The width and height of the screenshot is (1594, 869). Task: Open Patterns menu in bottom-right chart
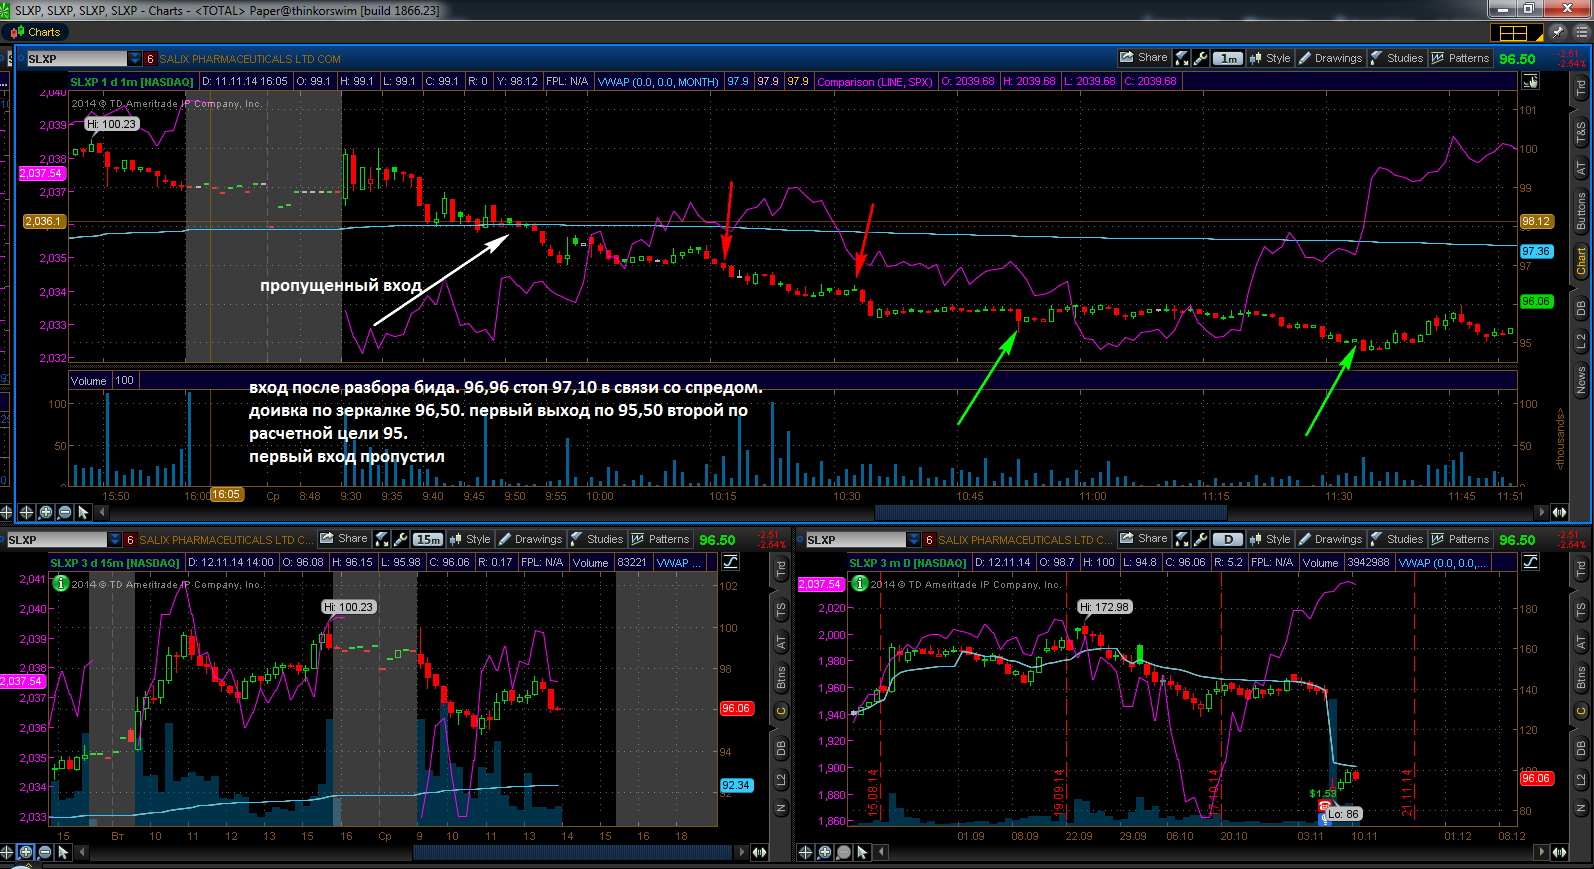point(1460,539)
